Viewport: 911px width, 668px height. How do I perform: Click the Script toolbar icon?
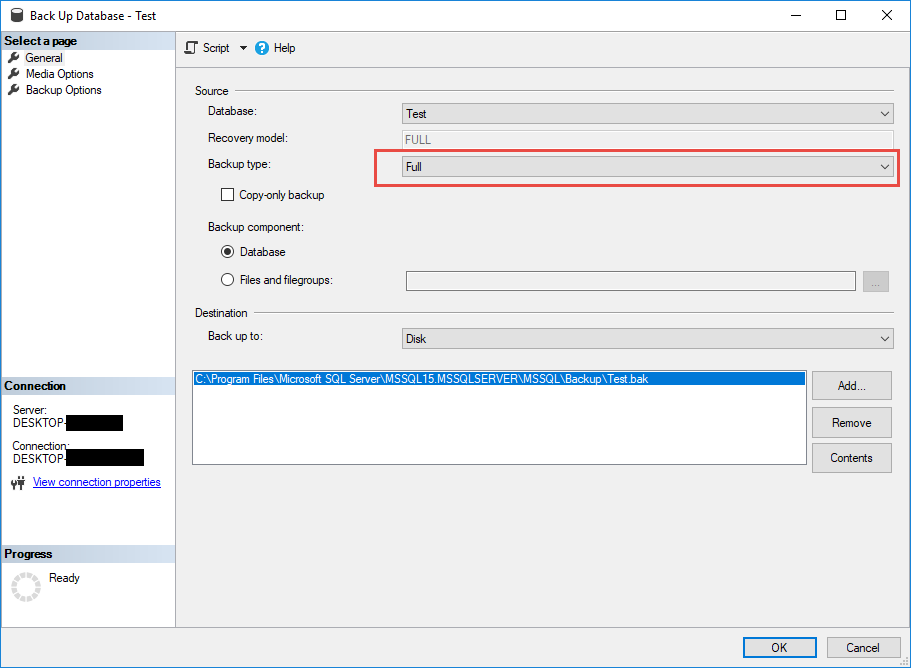pos(192,48)
